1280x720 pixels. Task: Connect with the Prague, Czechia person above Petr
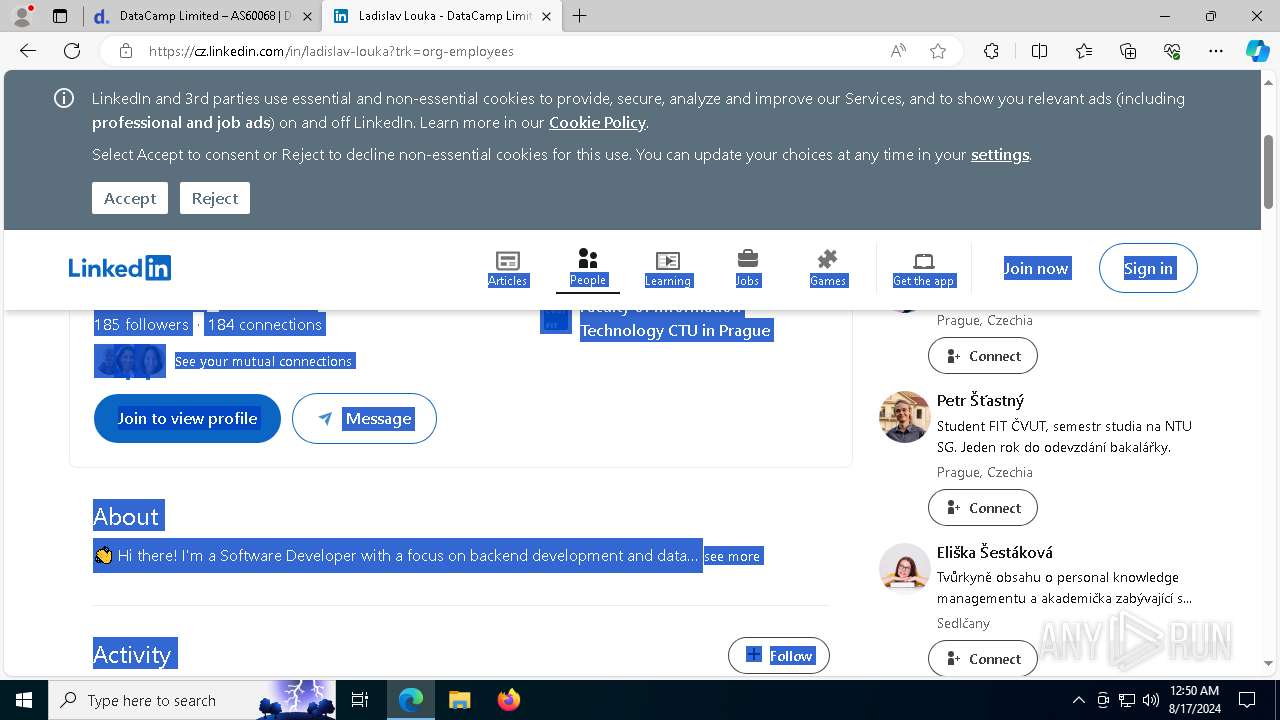point(983,355)
